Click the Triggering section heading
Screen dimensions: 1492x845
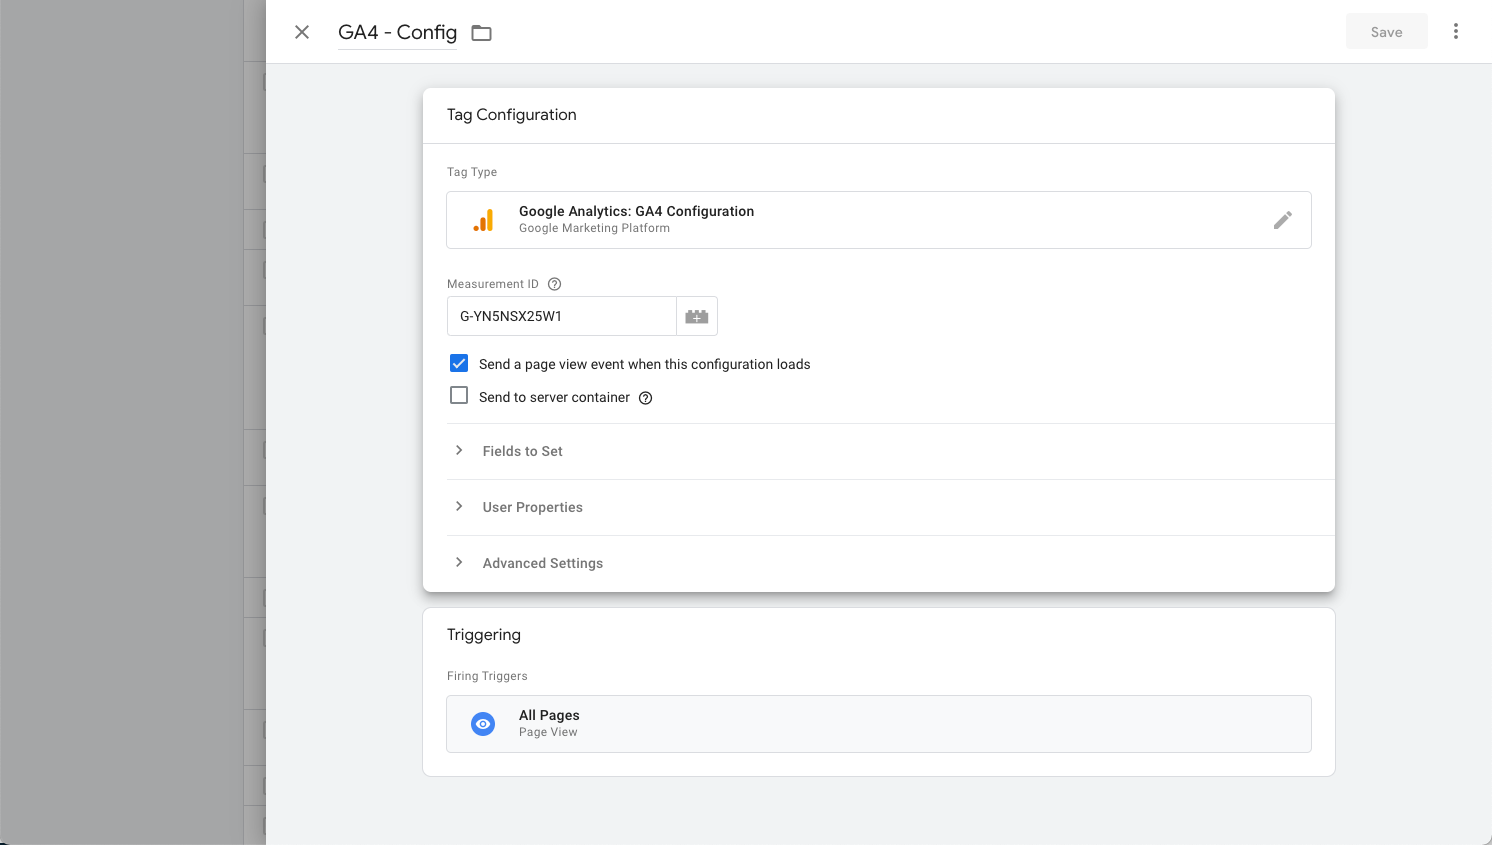(x=484, y=635)
